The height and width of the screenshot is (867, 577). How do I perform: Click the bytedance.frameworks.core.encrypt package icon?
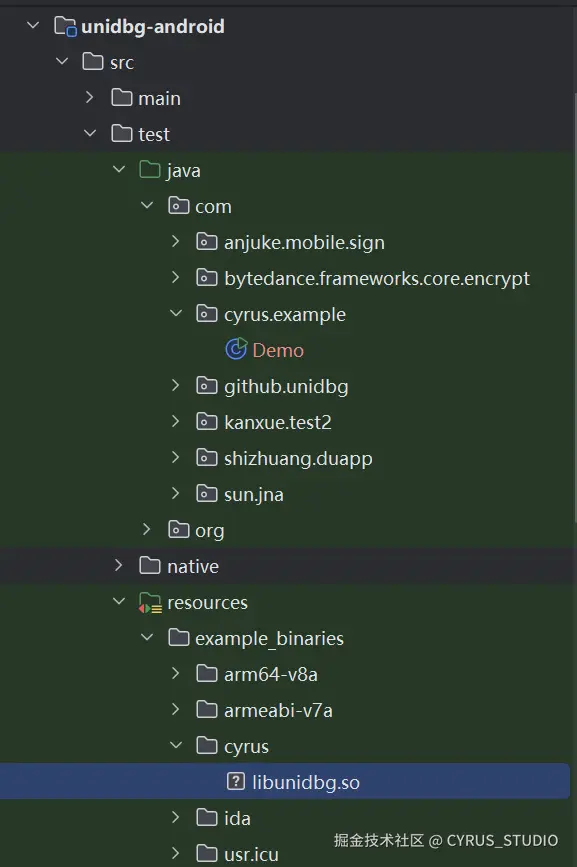pos(207,278)
